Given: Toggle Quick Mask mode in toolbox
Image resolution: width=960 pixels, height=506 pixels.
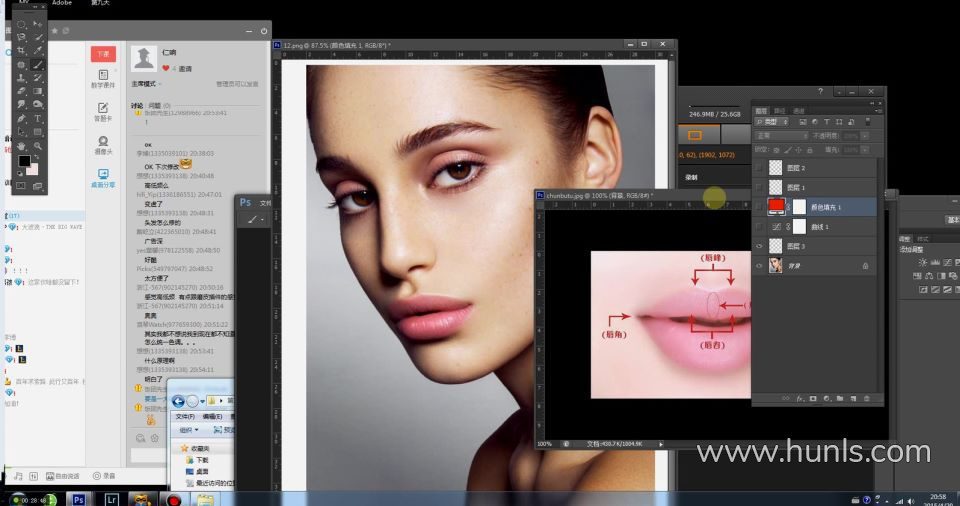Looking at the screenshot, I should coord(21,186).
